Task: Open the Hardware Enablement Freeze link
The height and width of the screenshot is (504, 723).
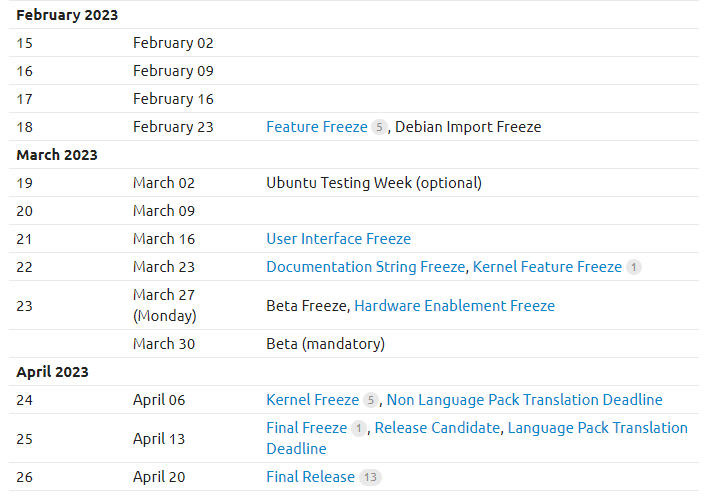Action: pos(454,306)
